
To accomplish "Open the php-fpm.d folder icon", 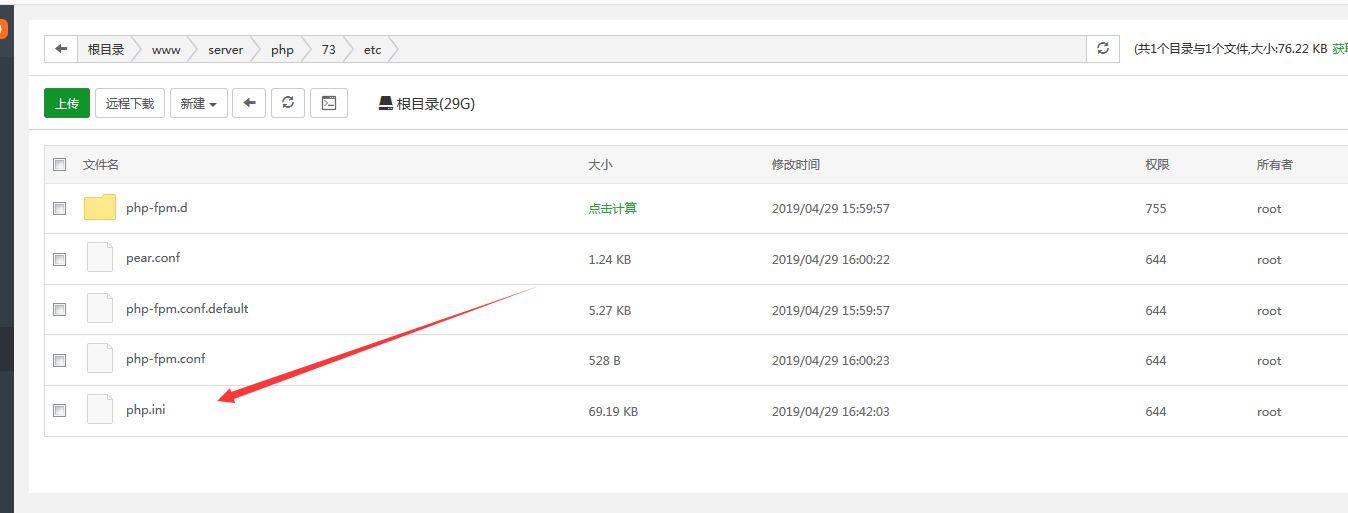I will [100, 208].
